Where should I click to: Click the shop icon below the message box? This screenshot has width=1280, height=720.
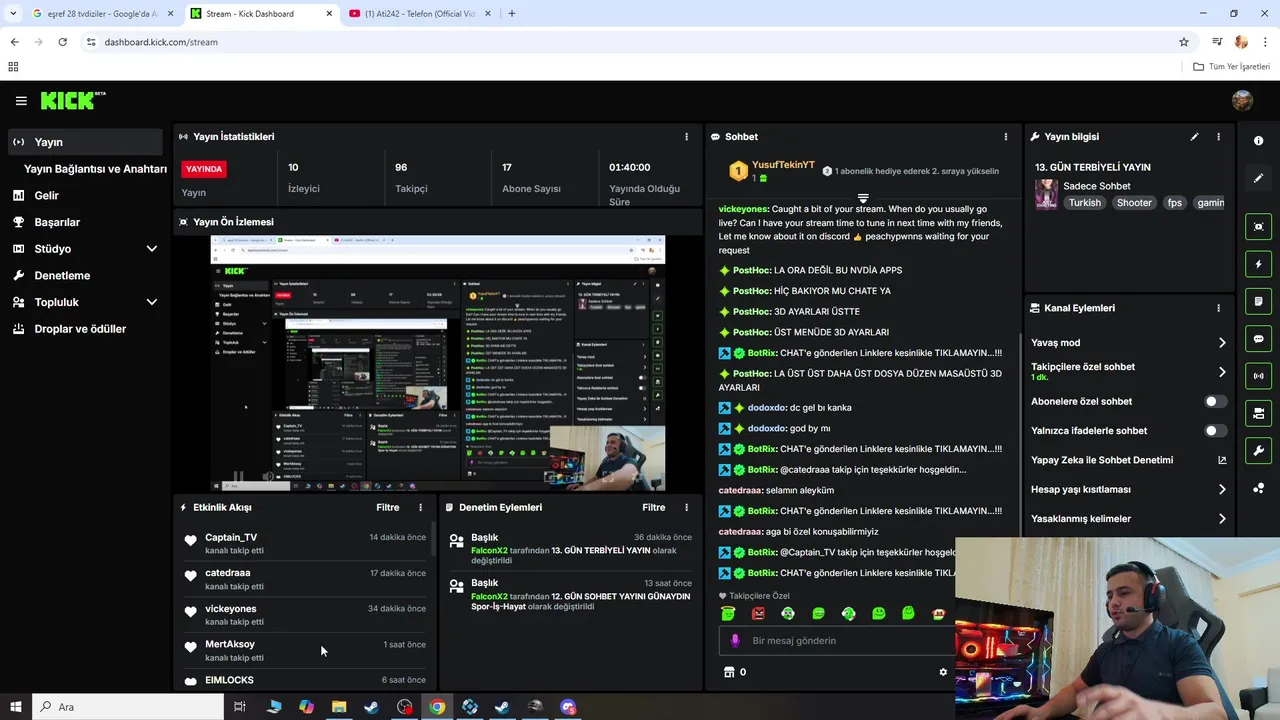point(728,672)
